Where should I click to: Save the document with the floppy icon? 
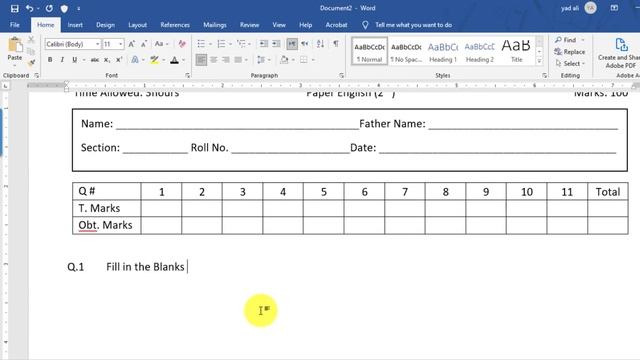coord(15,8)
